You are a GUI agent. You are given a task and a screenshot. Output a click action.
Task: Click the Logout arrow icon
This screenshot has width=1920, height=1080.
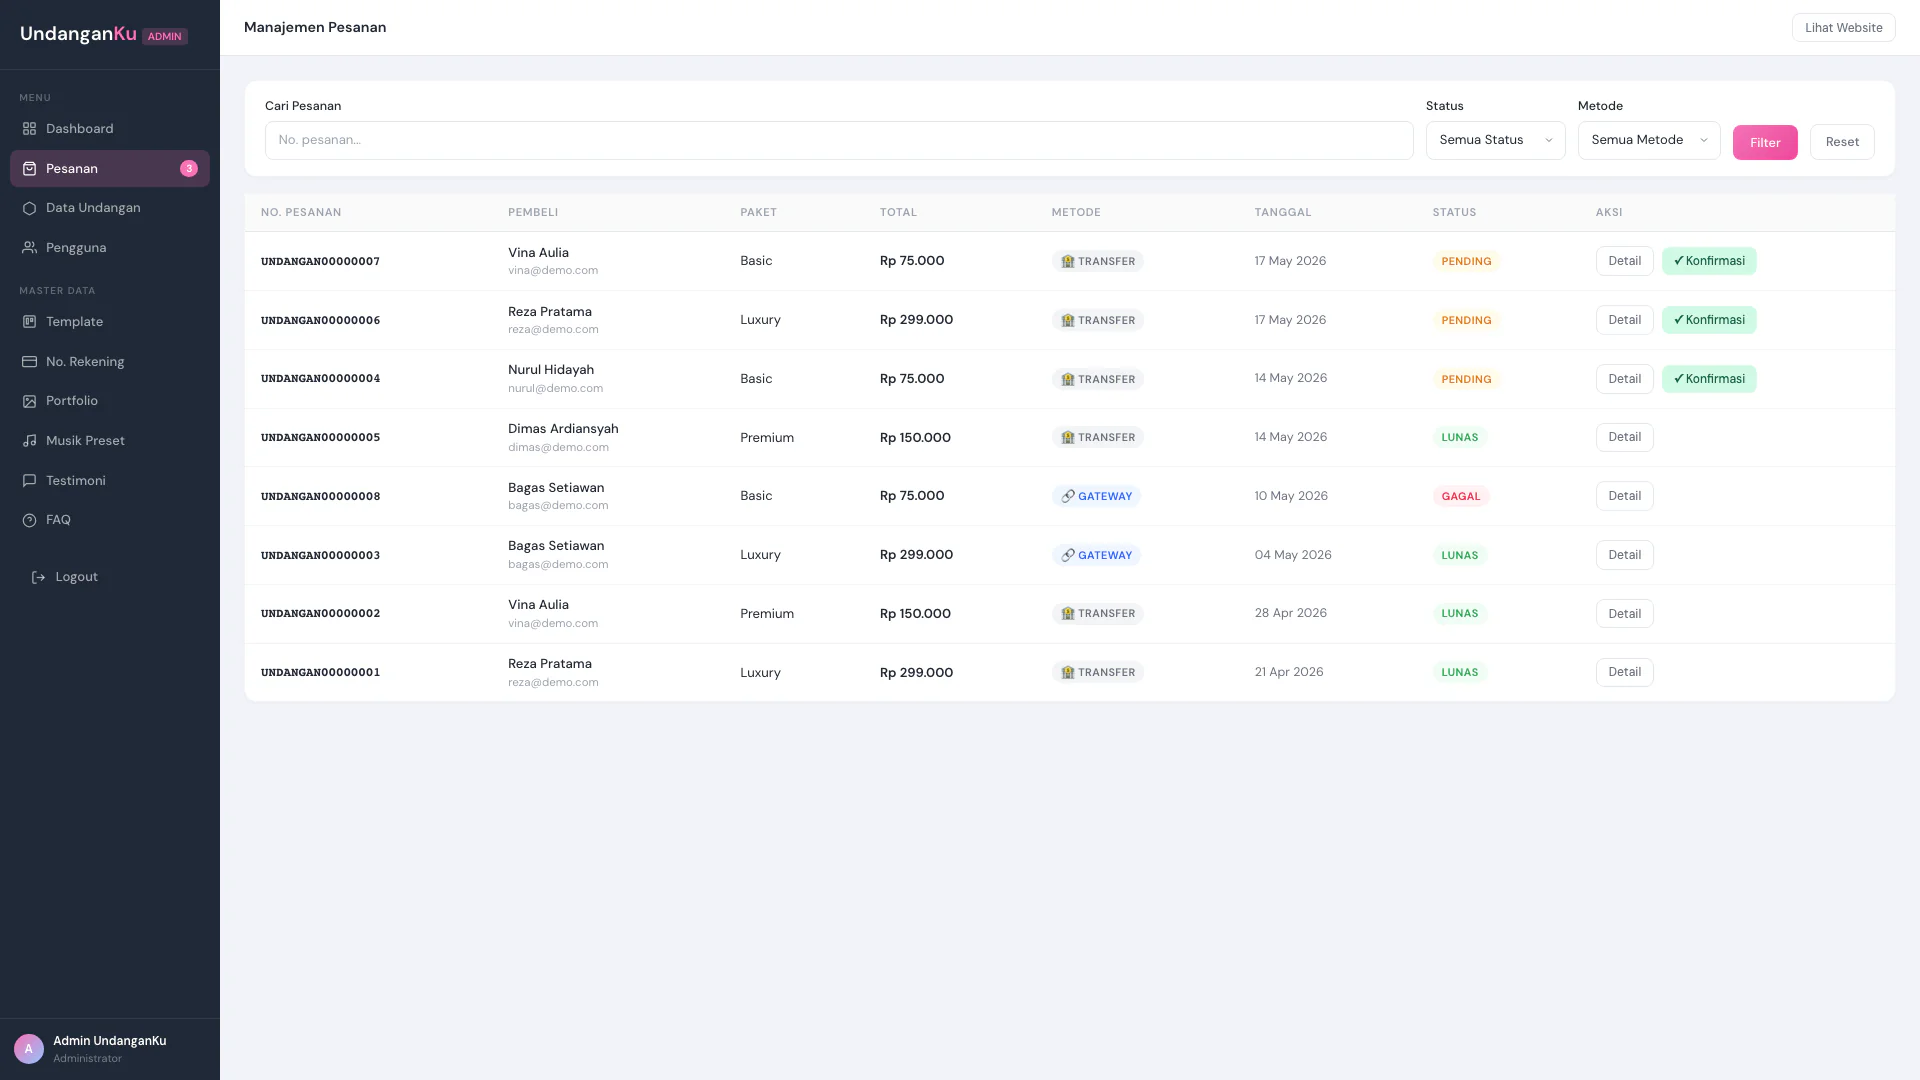(39, 577)
